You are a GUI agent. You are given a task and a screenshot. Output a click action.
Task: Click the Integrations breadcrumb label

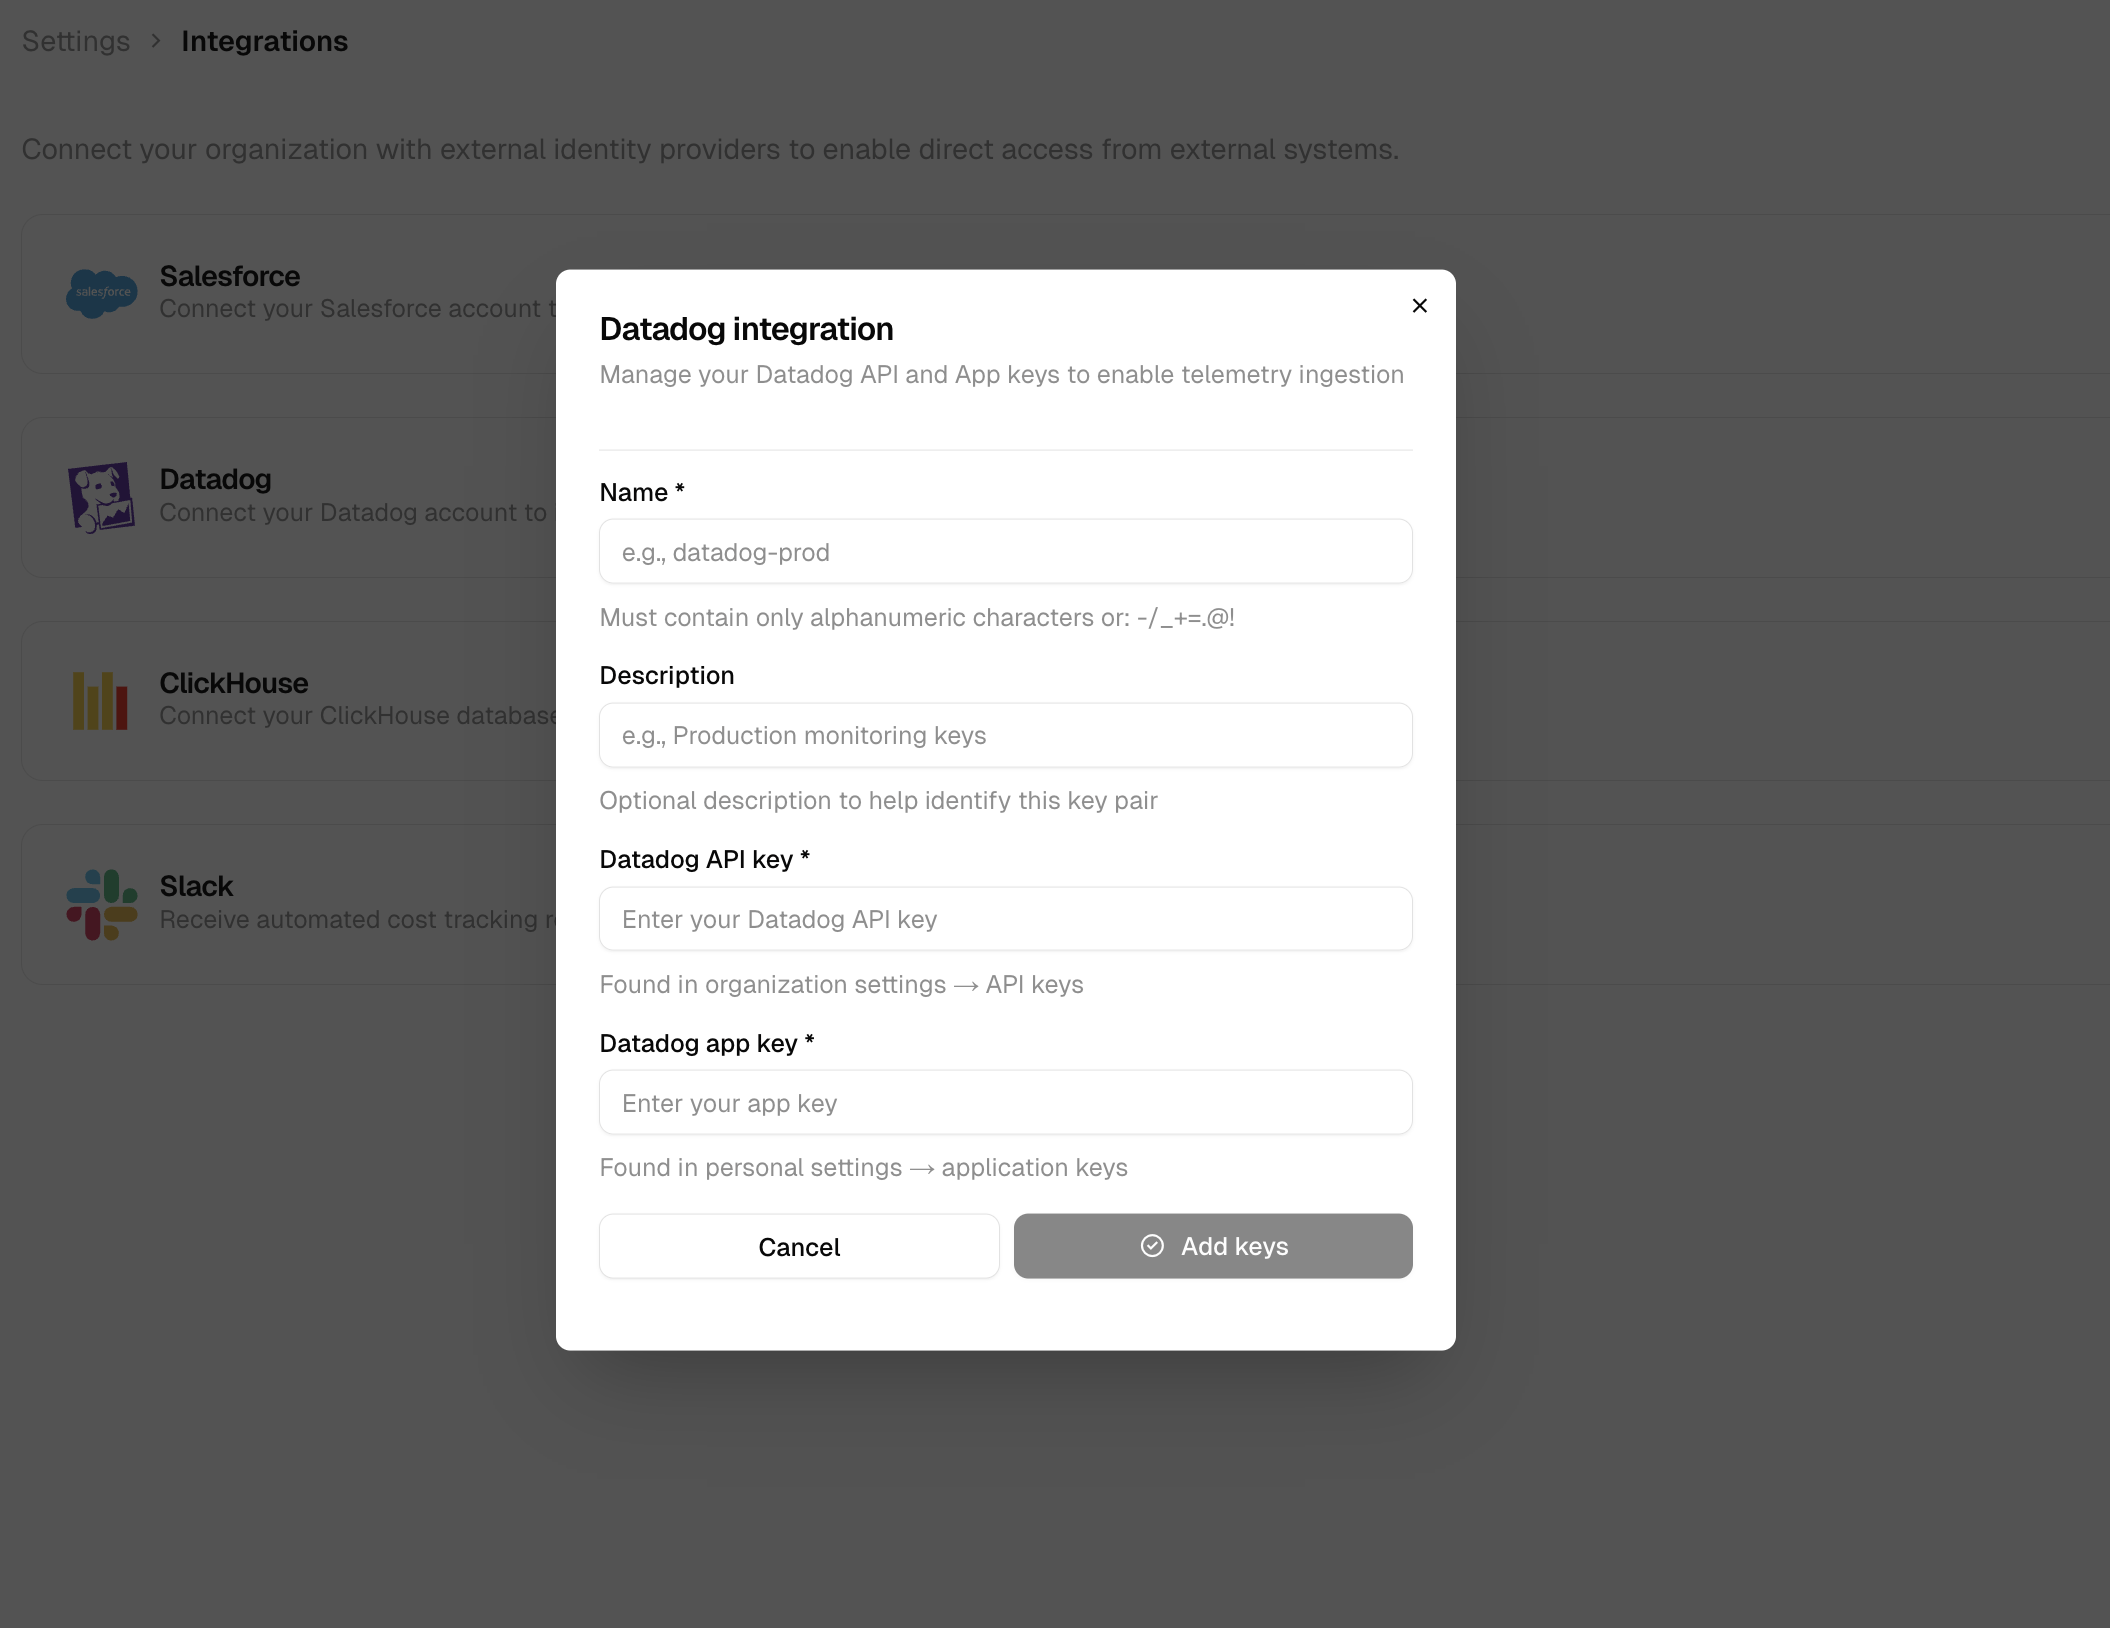264,41
